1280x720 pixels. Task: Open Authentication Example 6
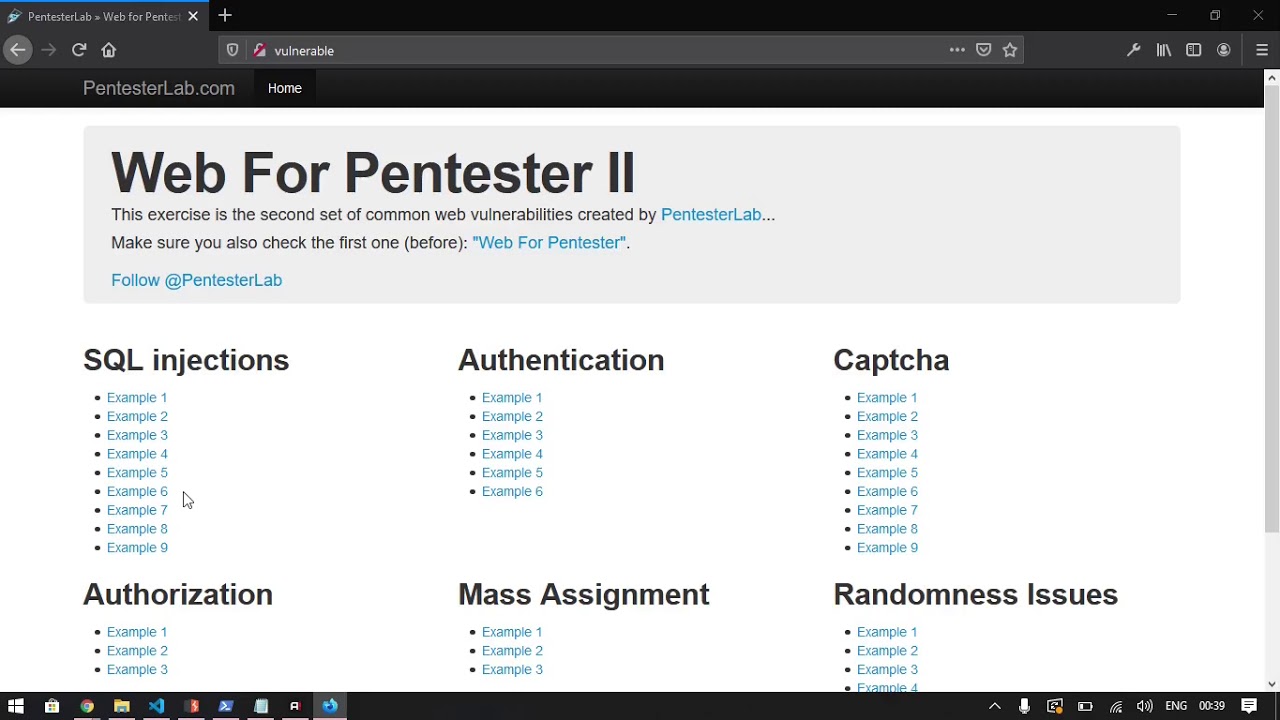point(512,491)
